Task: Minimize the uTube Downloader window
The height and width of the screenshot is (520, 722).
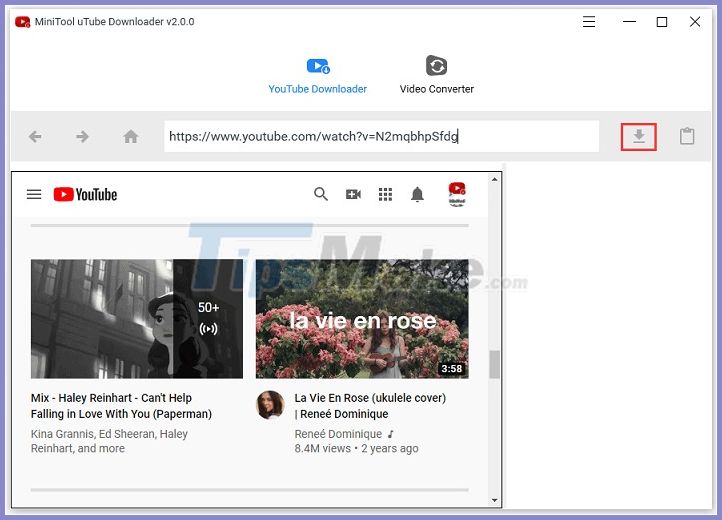Action: pyautogui.click(x=629, y=22)
